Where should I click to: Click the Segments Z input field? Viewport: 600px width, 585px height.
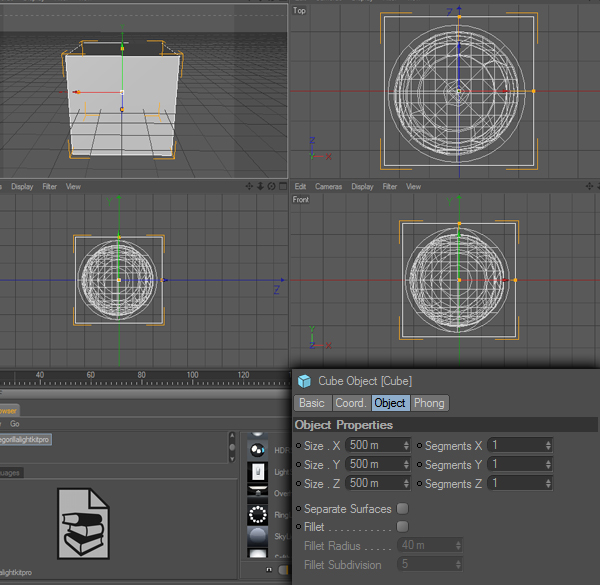[520, 483]
